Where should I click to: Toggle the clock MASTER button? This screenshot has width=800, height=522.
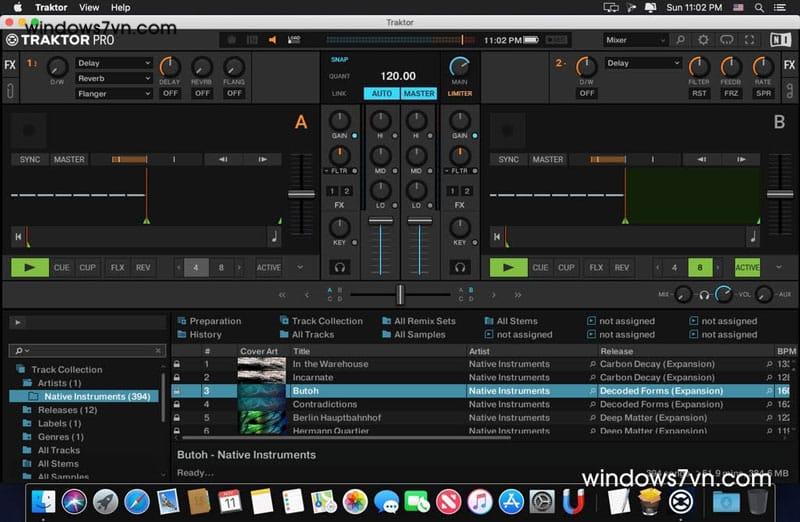tap(419, 93)
